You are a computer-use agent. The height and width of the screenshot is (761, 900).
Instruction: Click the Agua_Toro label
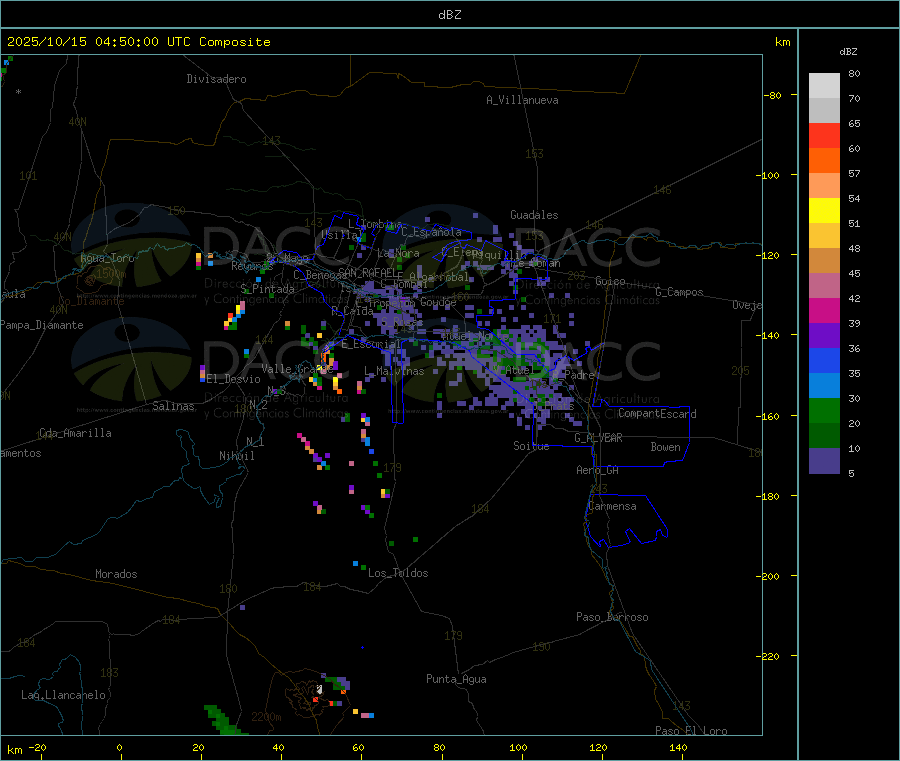[107, 258]
